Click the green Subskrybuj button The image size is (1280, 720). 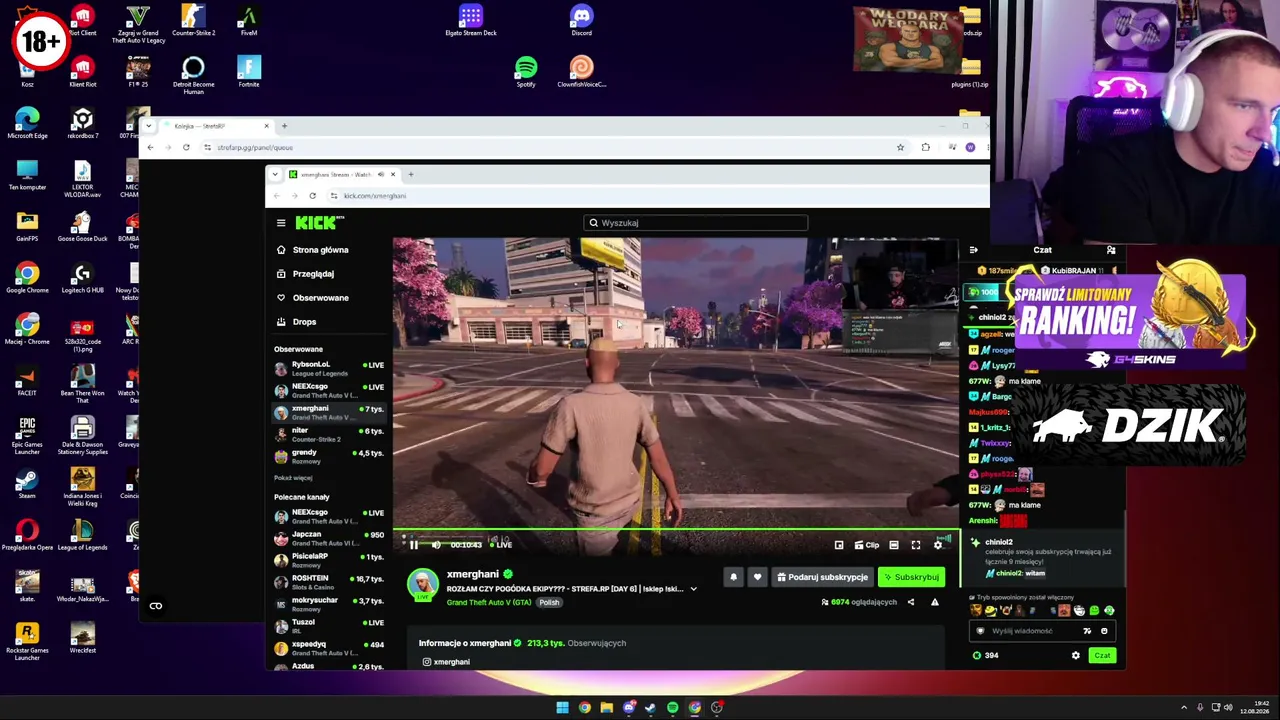point(911,577)
